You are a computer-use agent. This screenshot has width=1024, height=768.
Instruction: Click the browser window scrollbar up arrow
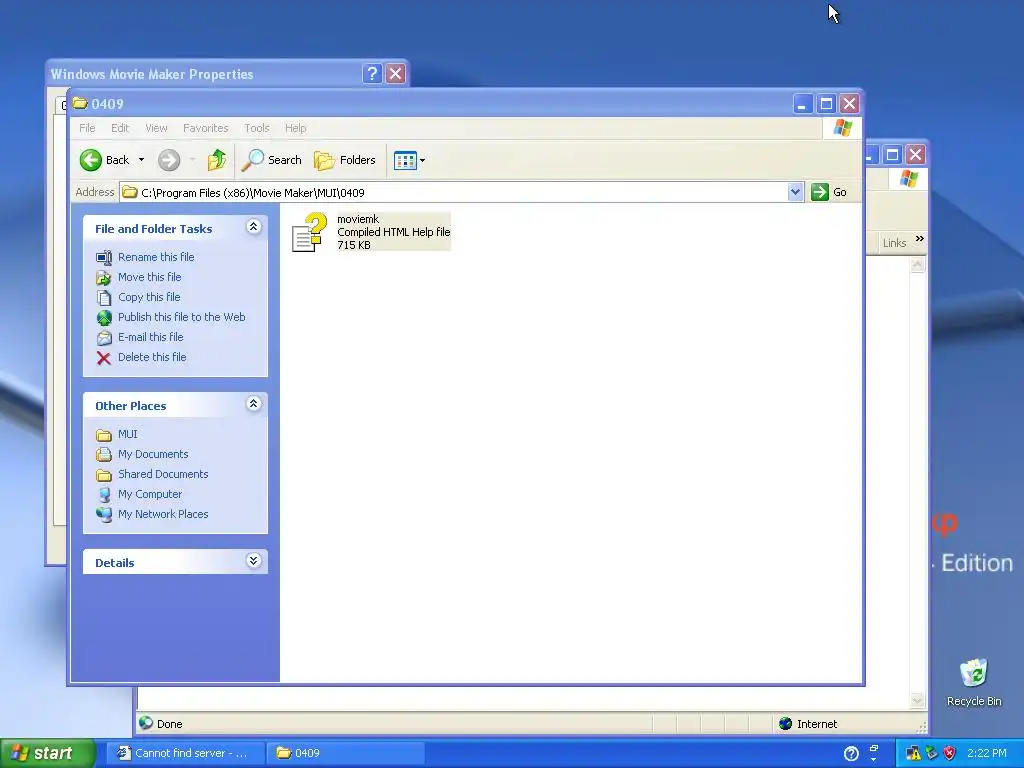click(917, 265)
